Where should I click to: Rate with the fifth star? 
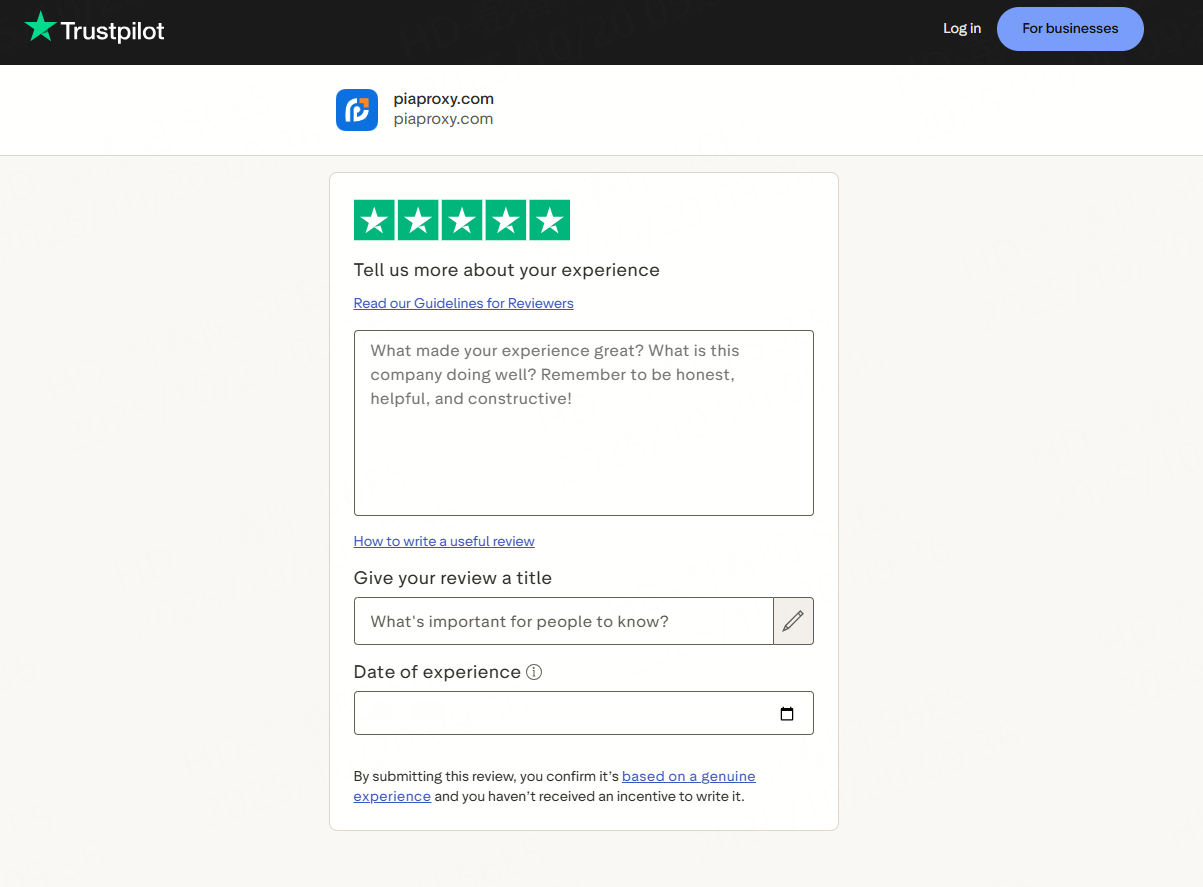[549, 220]
